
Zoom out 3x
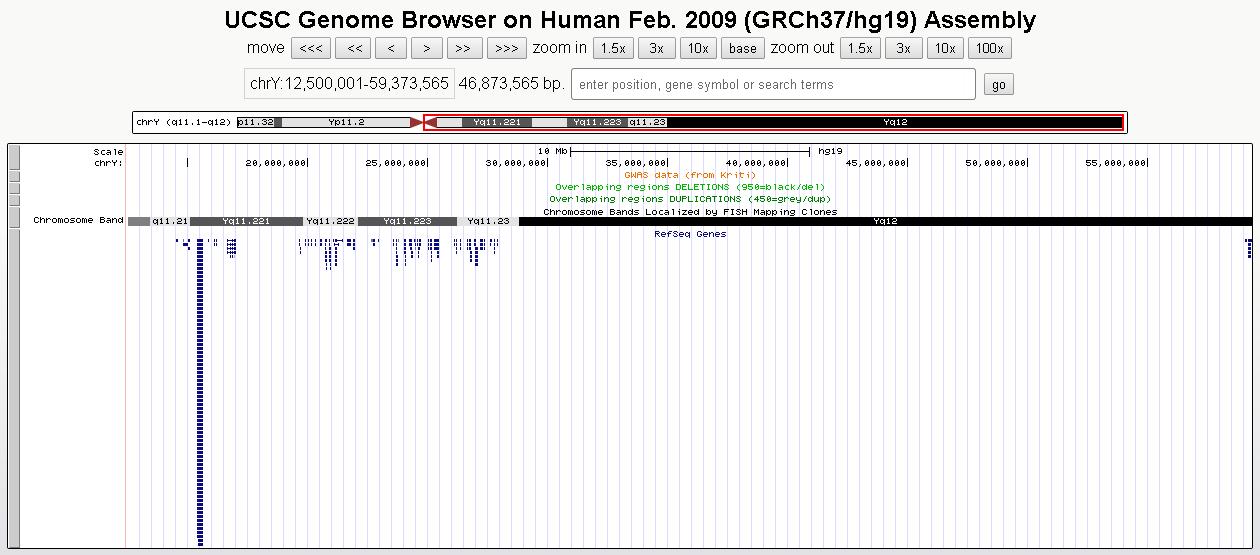click(x=903, y=48)
